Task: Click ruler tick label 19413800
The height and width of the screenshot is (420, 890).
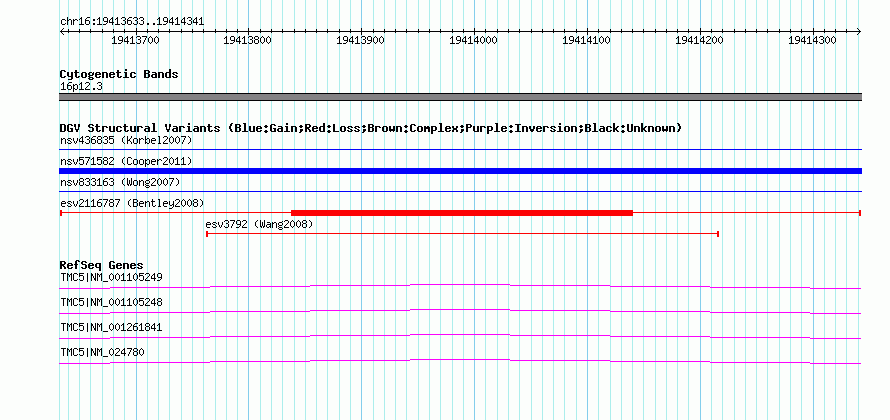Action: coord(248,40)
